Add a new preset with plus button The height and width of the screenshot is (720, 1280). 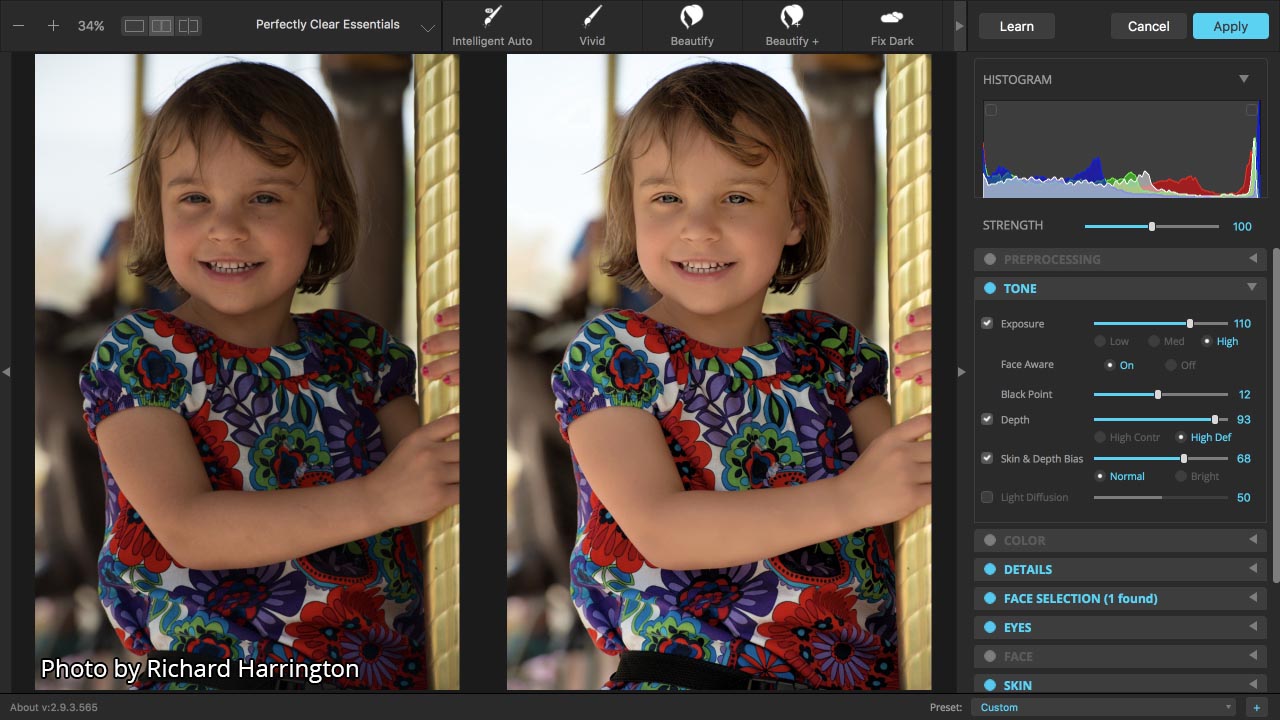[1257, 707]
